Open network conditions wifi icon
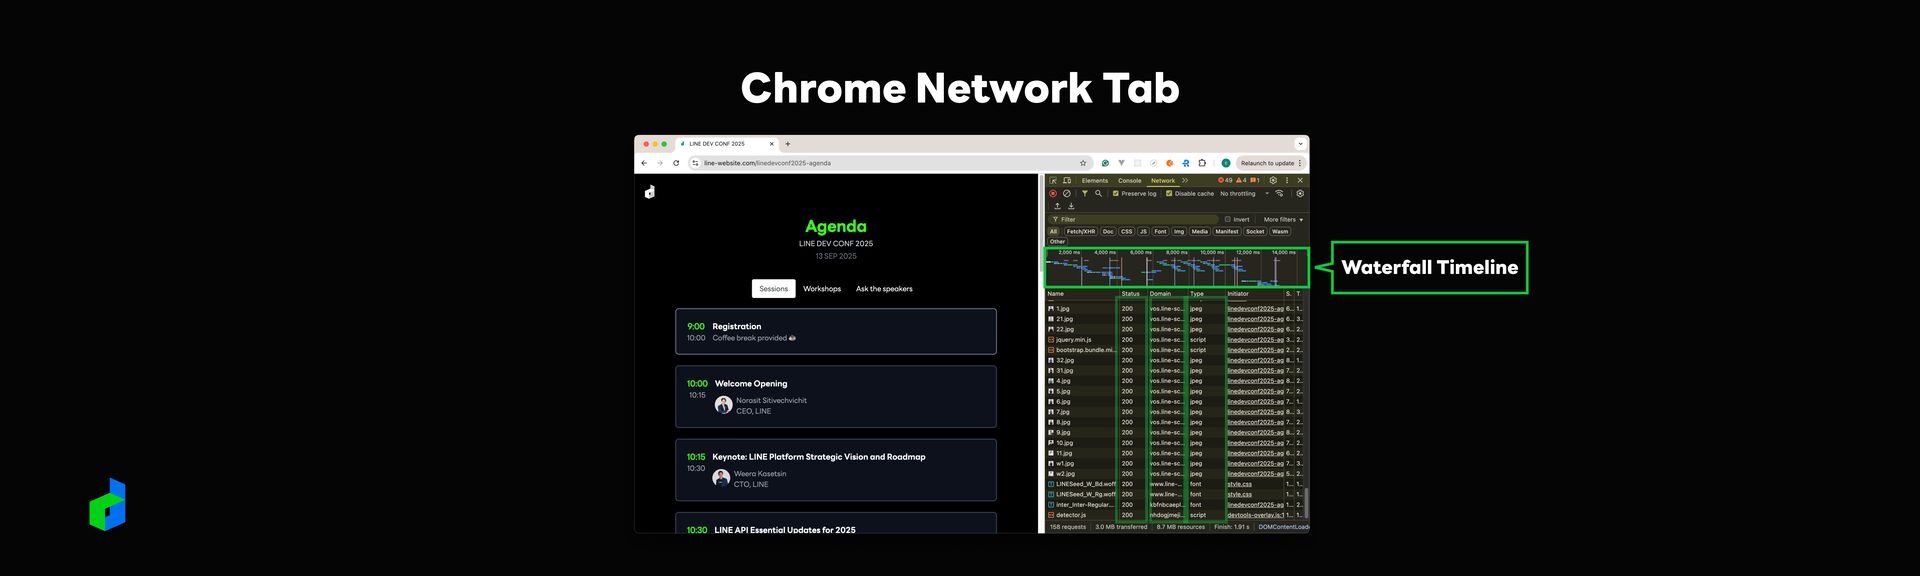 [x=1279, y=193]
